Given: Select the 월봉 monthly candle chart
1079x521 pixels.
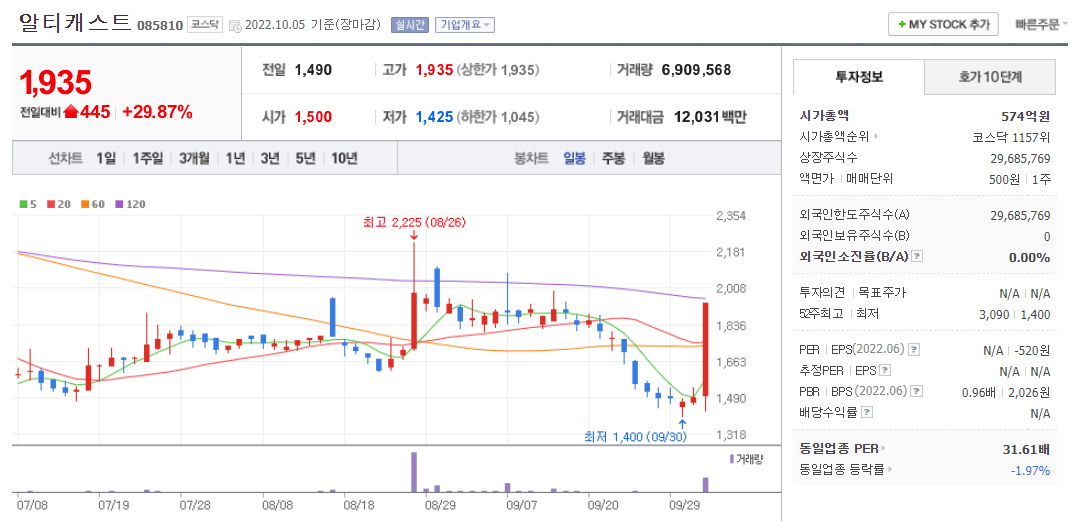Looking at the screenshot, I should pos(654,158).
